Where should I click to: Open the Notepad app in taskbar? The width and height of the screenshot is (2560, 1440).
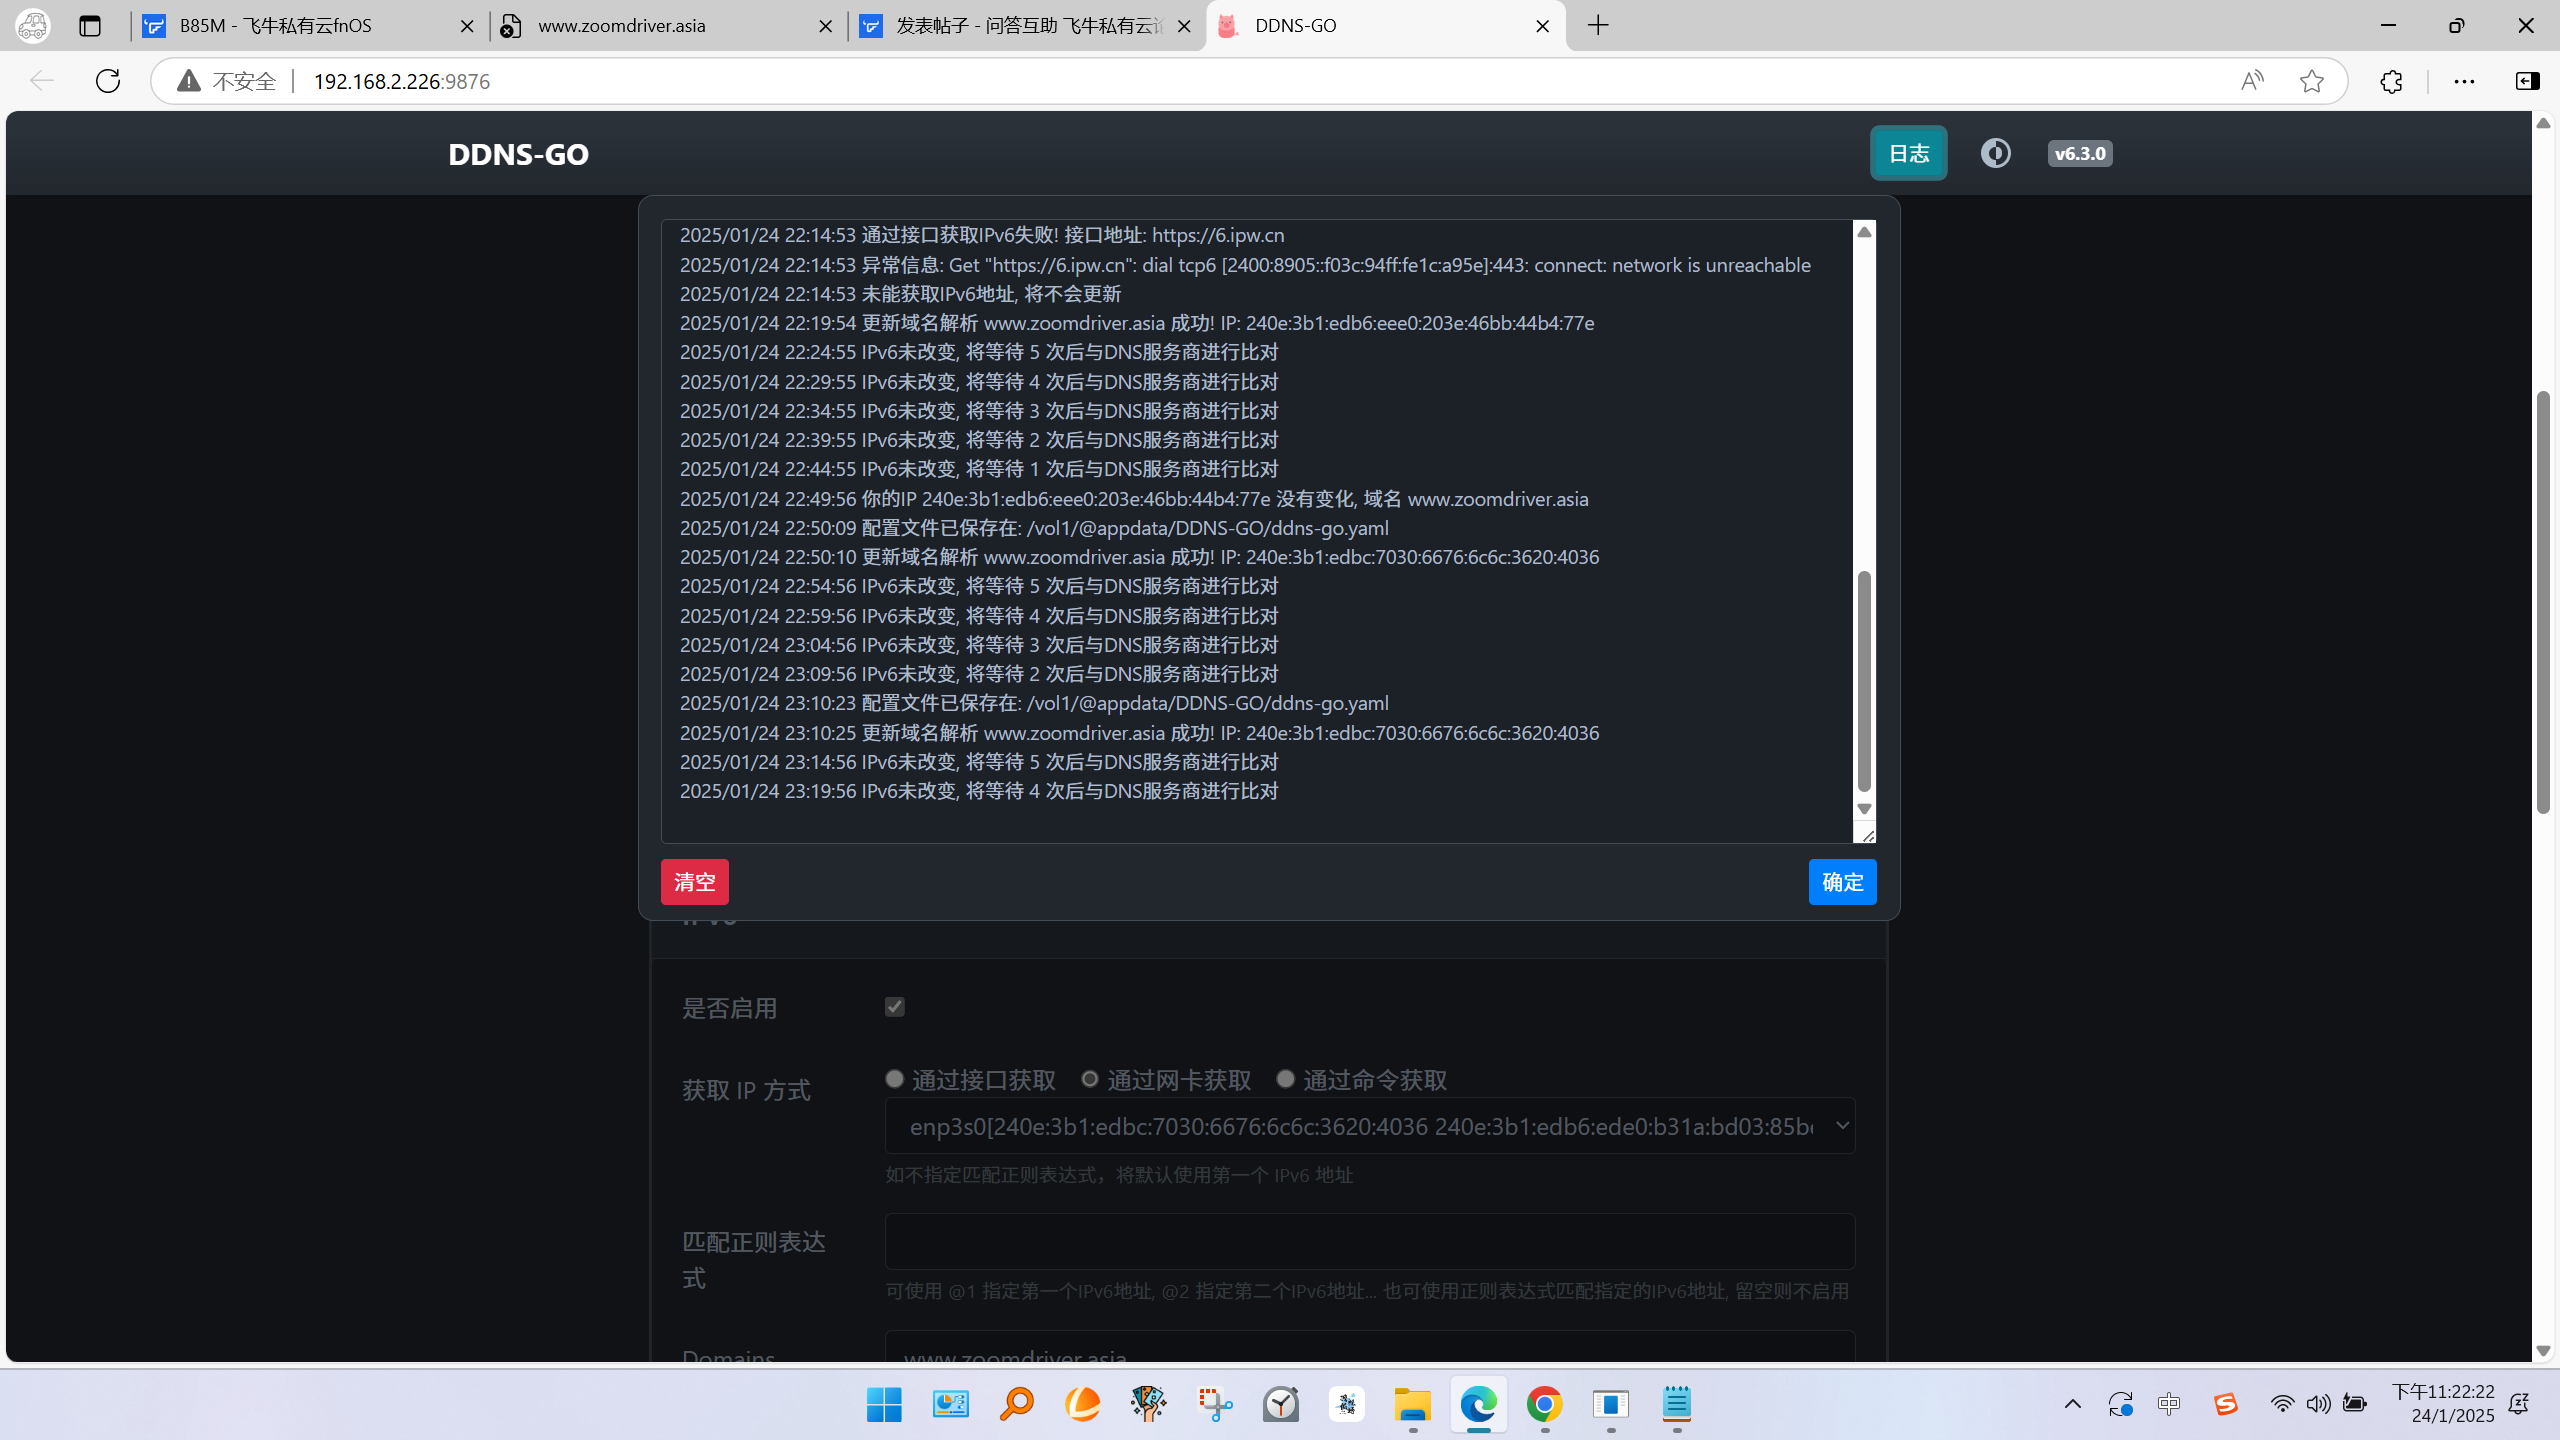1677,1405
